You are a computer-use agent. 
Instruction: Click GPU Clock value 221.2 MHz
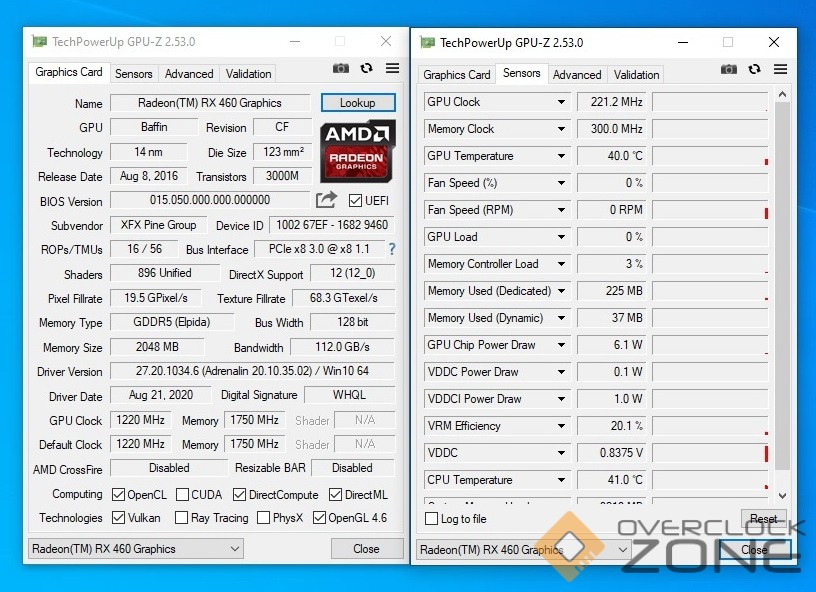pyautogui.click(x=611, y=102)
